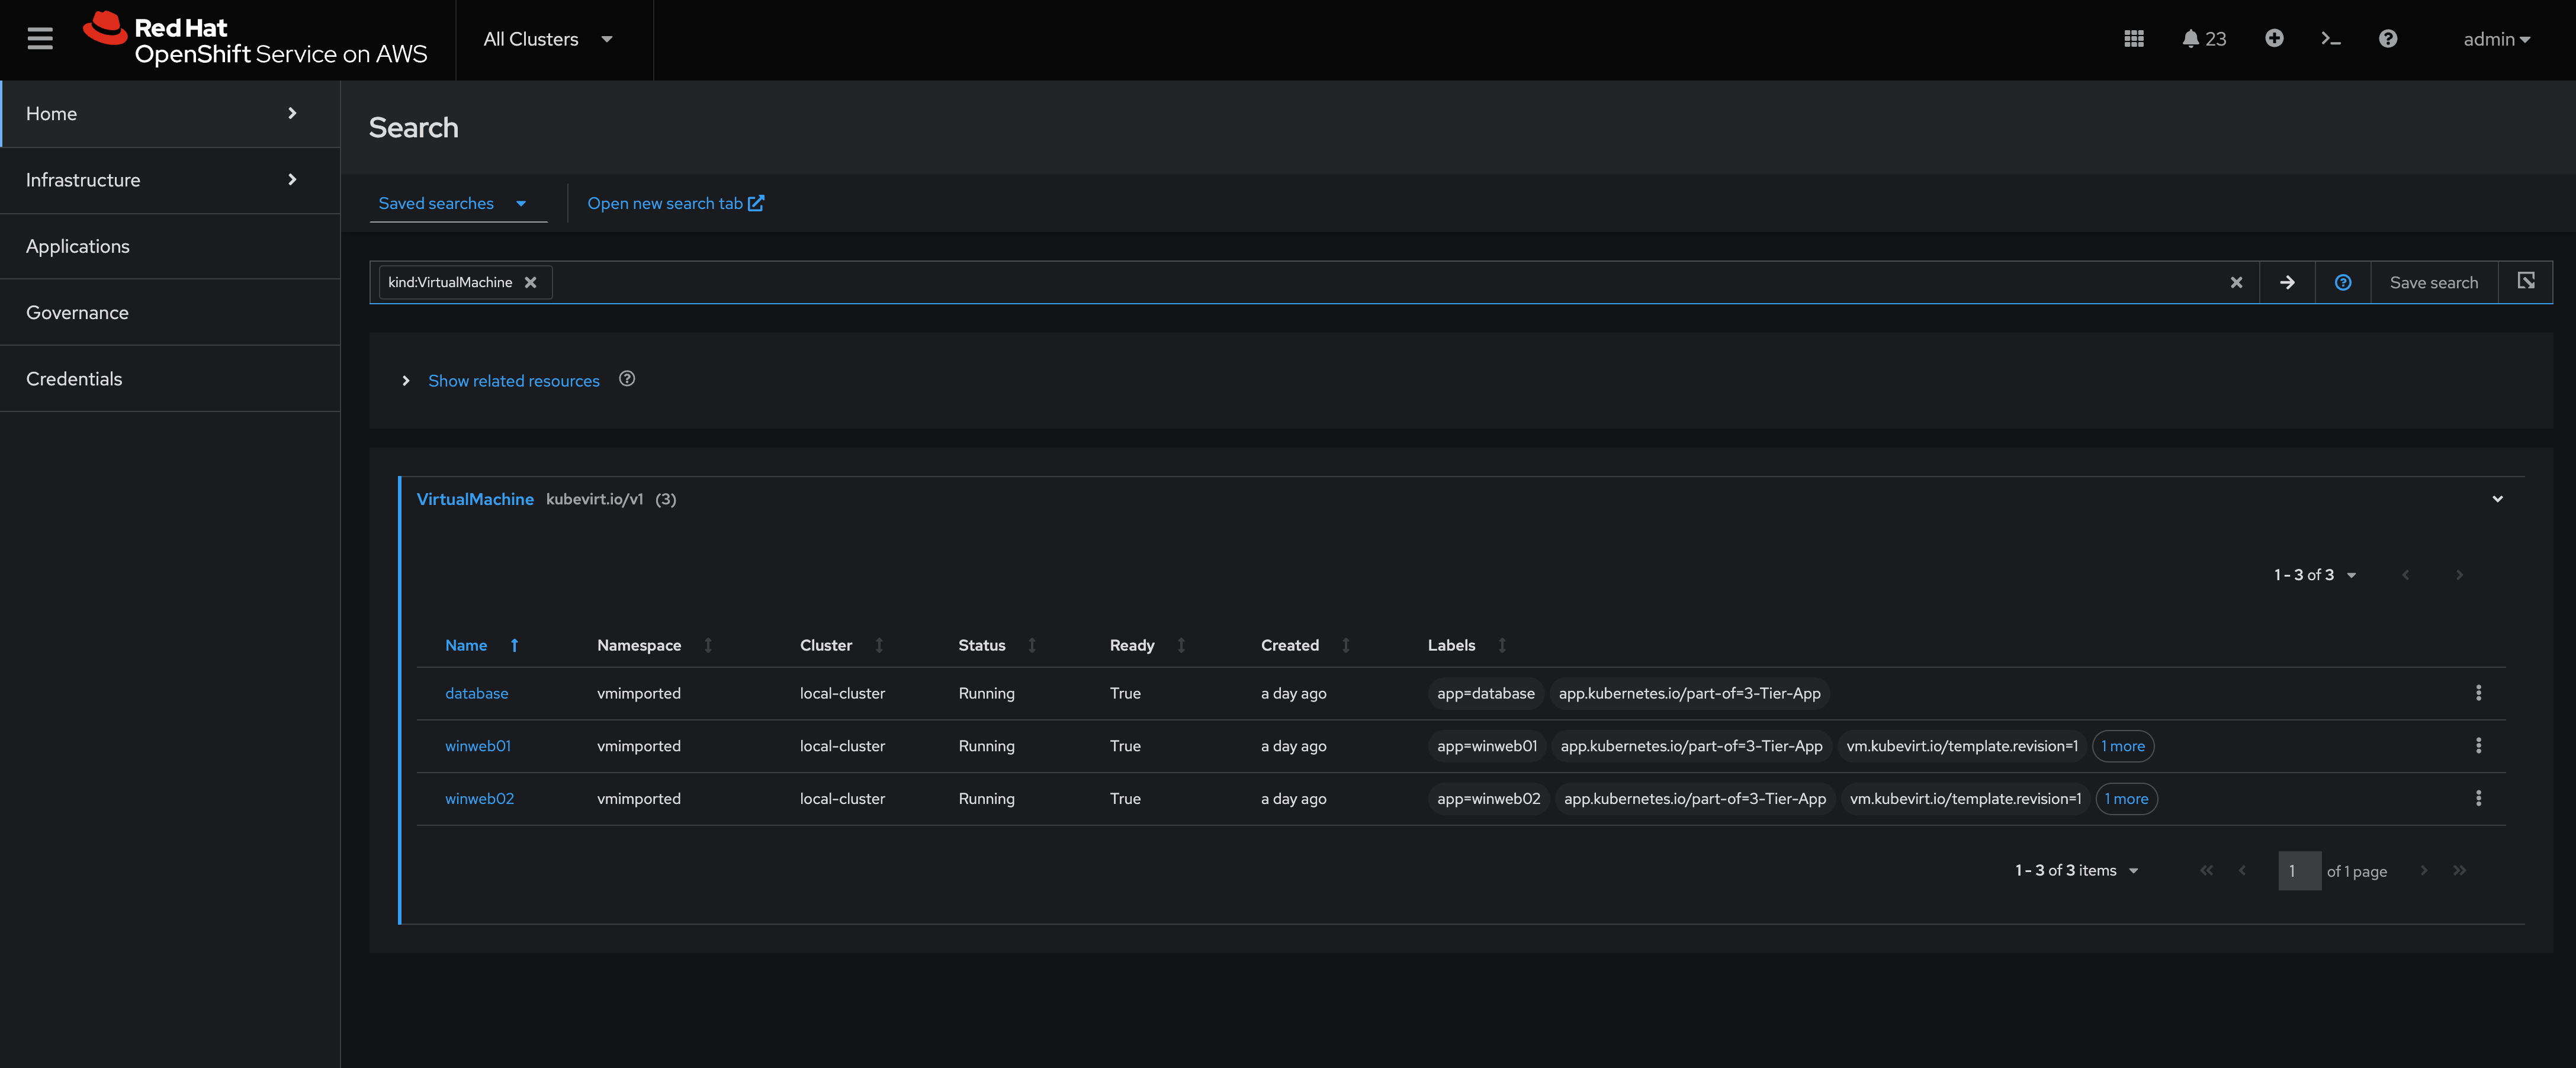Open notifications bell showing 23
Screen dimensions: 2576x1068
tap(2203, 39)
